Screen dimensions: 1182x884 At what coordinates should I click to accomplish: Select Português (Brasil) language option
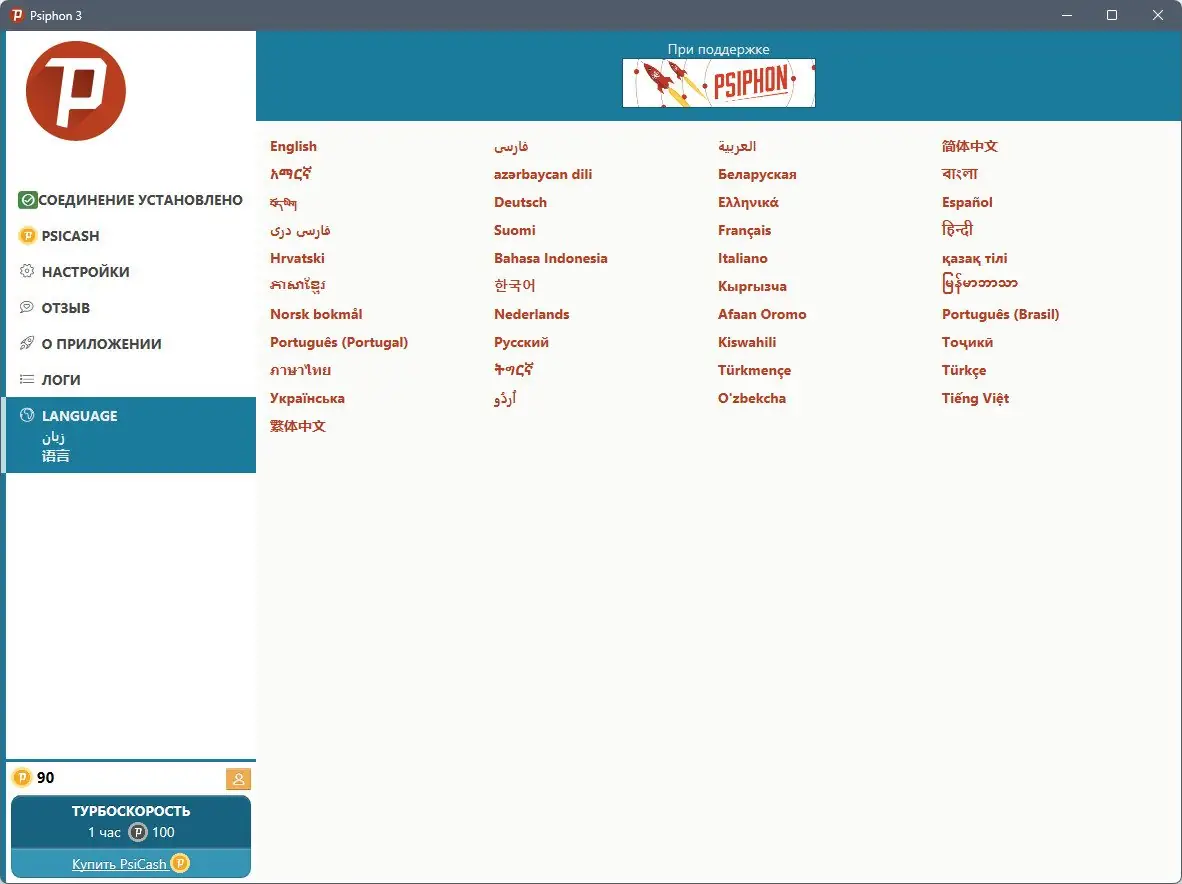(1000, 314)
